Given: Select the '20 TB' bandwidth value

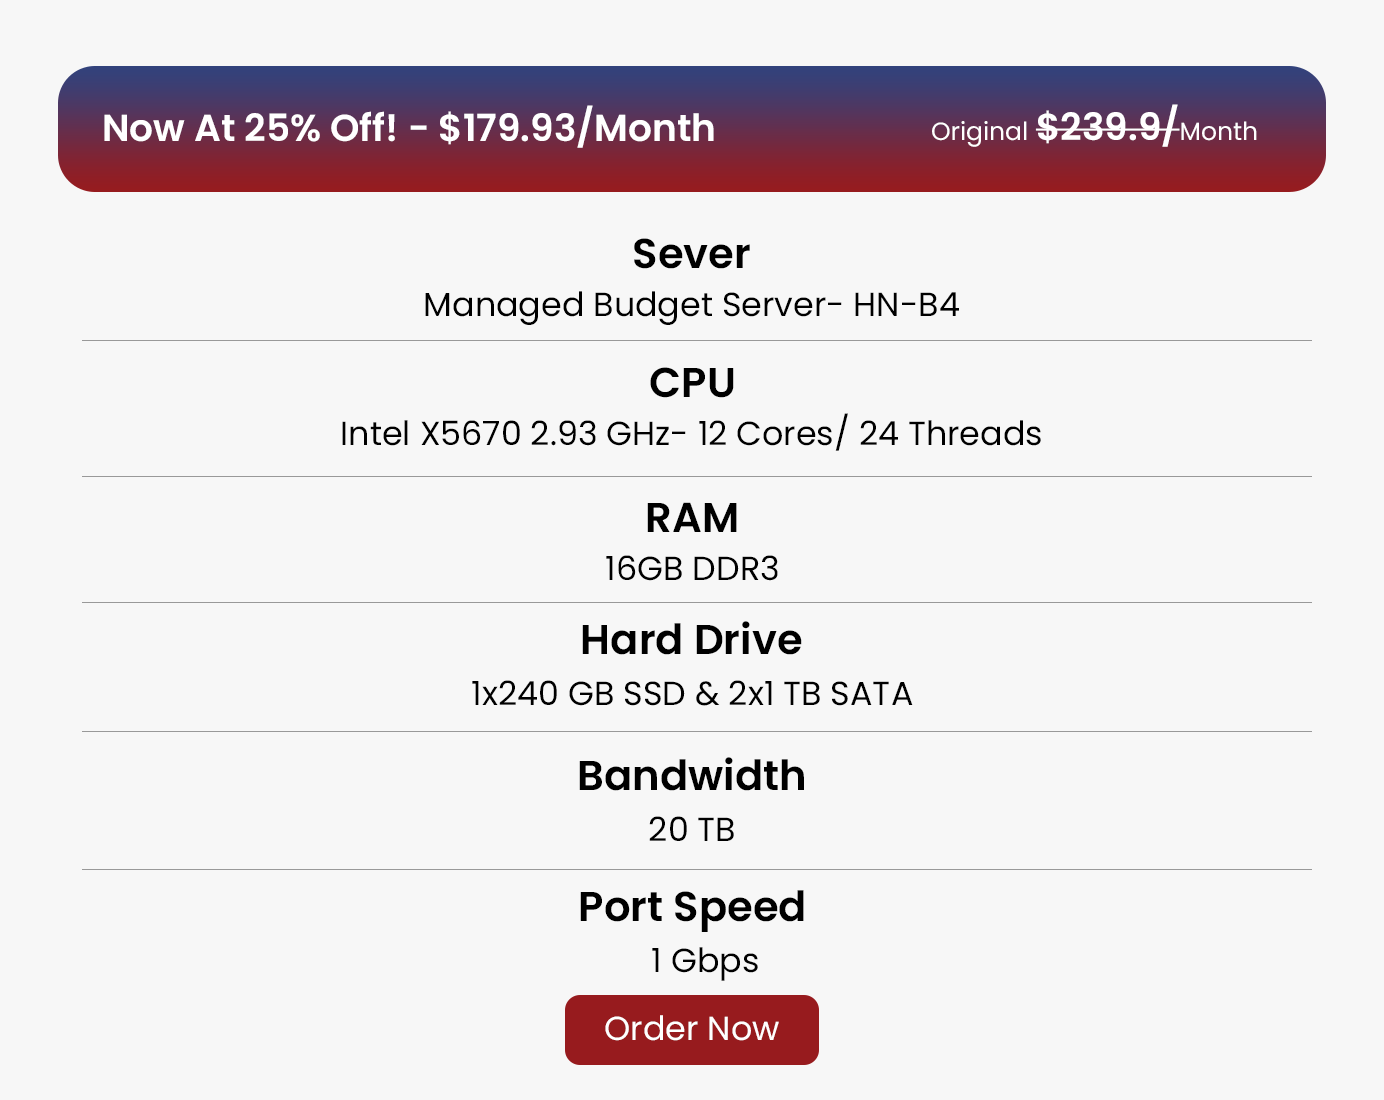Looking at the screenshot, I should [x=691, y=829].
